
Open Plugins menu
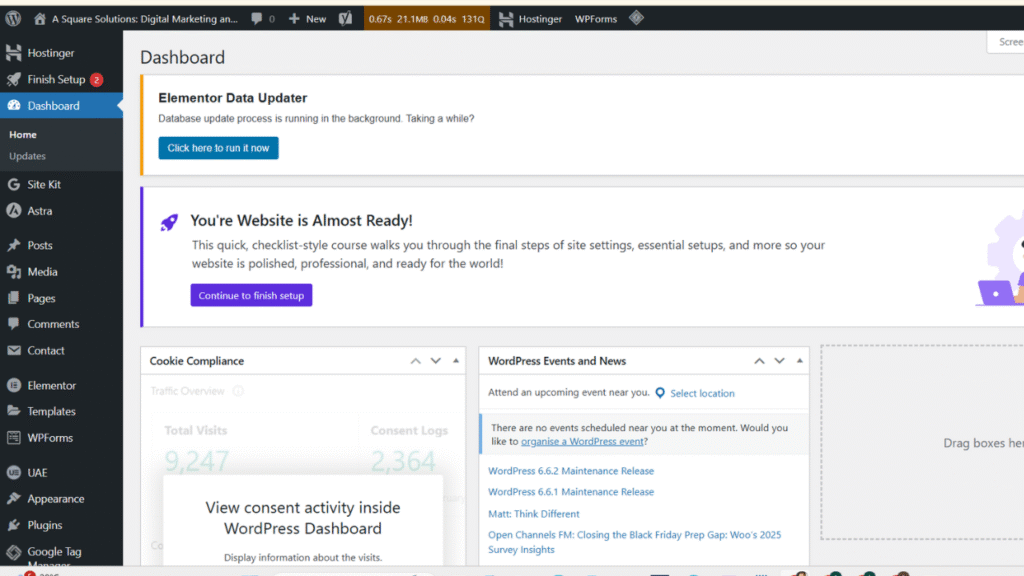point(61,525)
